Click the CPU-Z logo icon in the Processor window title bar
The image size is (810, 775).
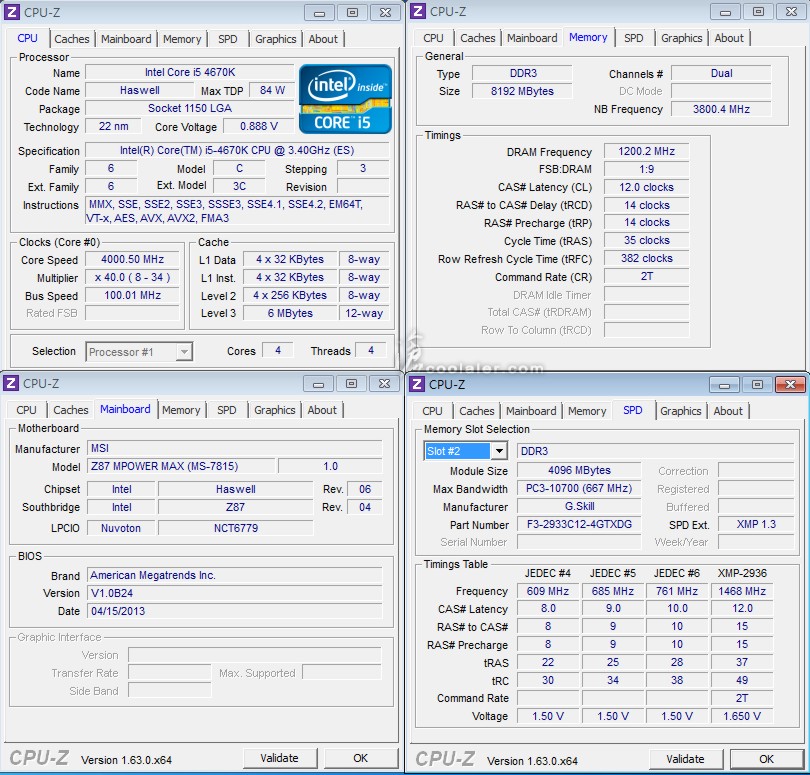pos(12,12)
